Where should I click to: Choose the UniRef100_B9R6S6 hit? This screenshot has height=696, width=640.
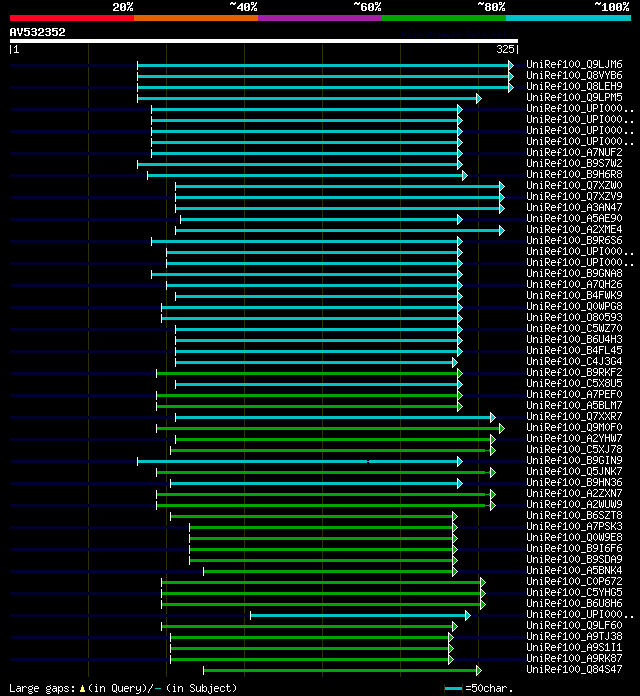pyautogui.click(x=574, y=240)
